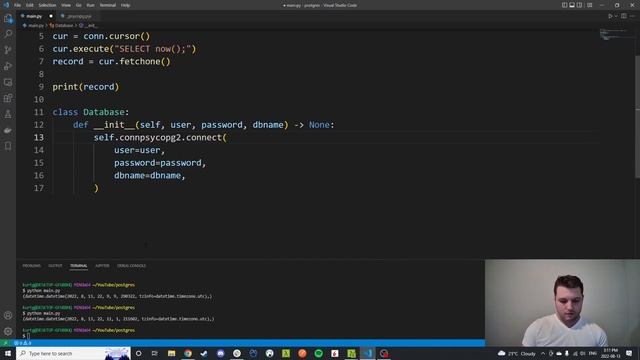Viewport: 640px width, 360px height.
Task: Open Google Chrome from the taskbar
Action: (188, 353)
